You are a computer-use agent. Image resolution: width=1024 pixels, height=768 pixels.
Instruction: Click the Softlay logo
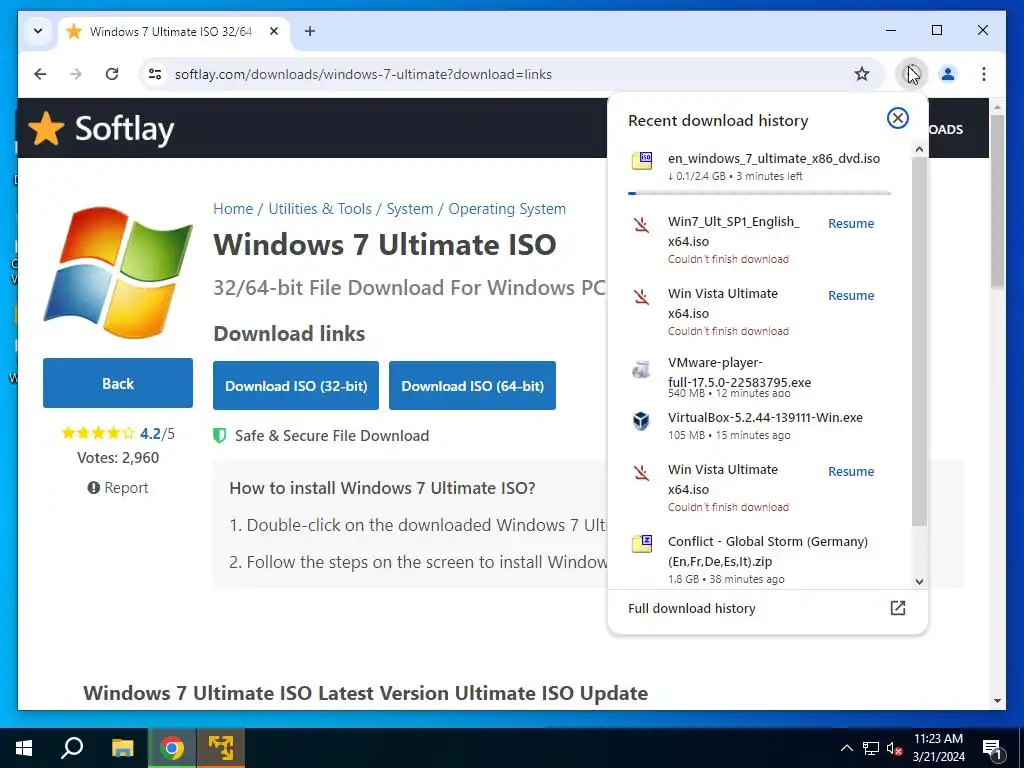(x=102, y=129)
